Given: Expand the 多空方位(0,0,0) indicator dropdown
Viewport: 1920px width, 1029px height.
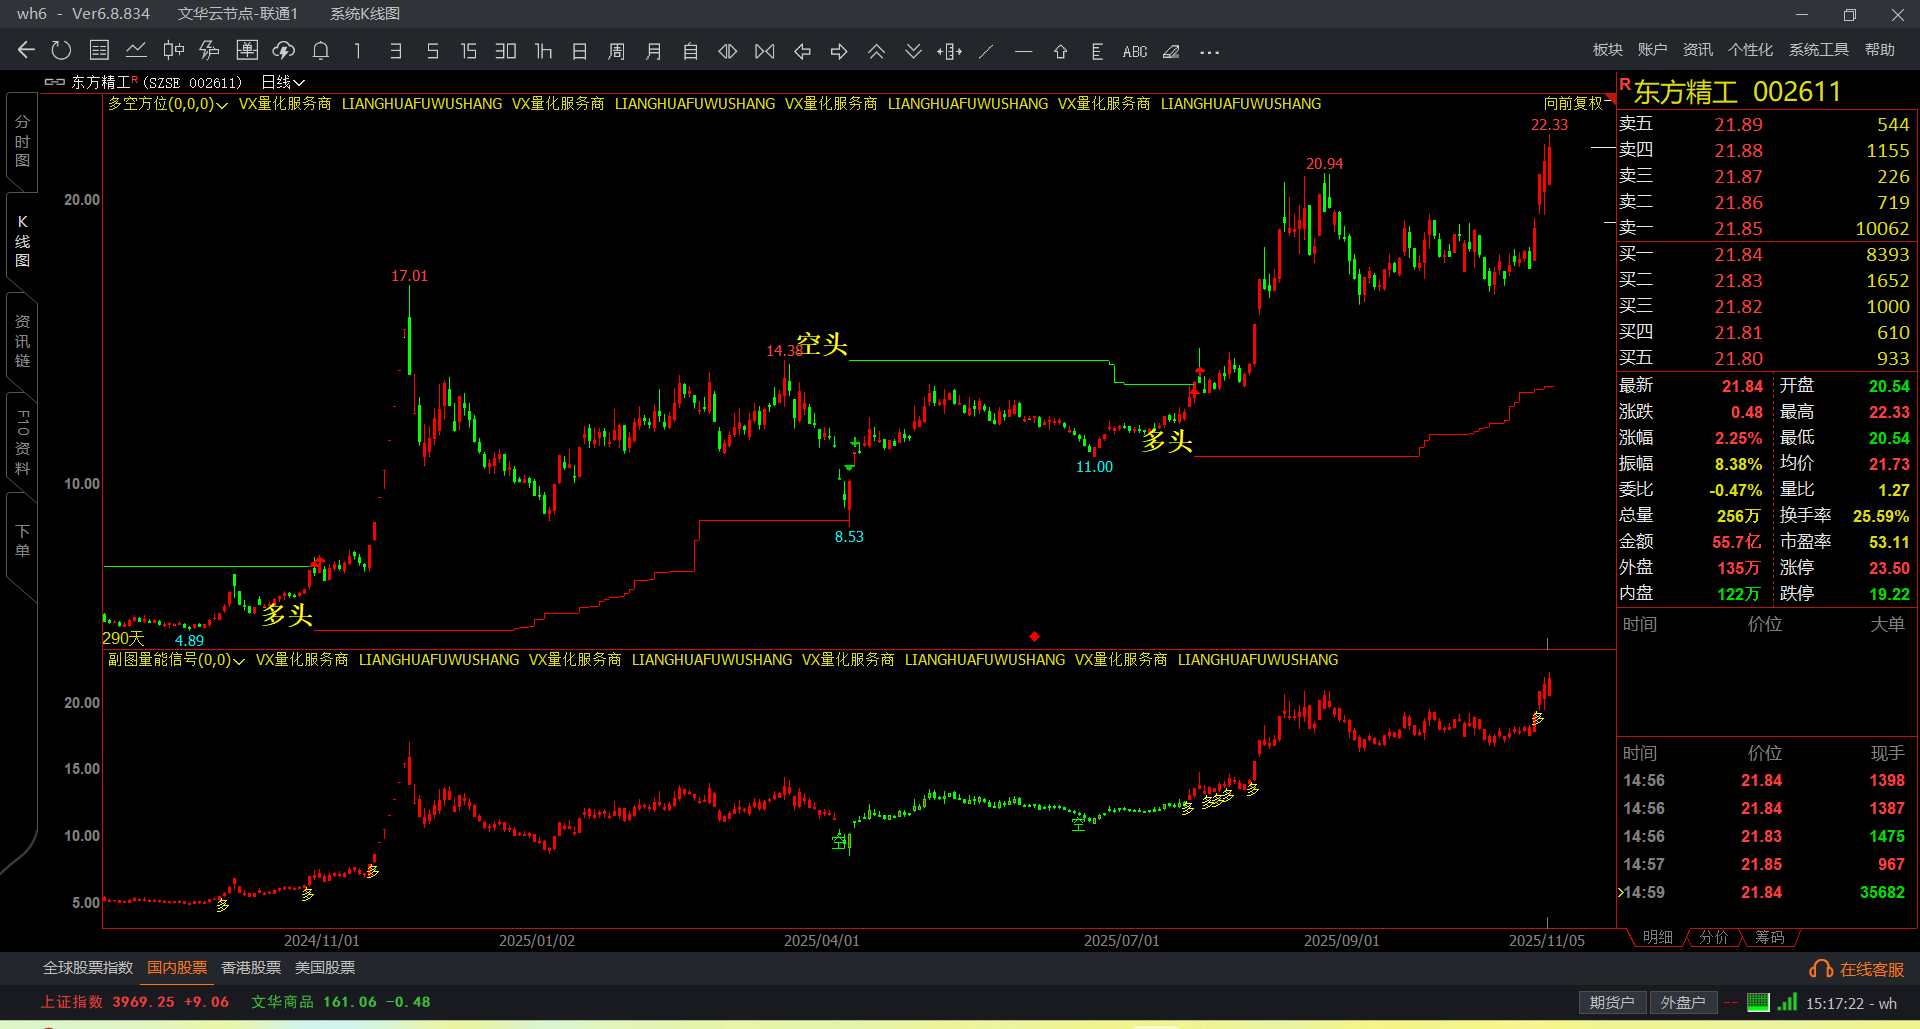Looking at the screenshot, I should 168,104.
